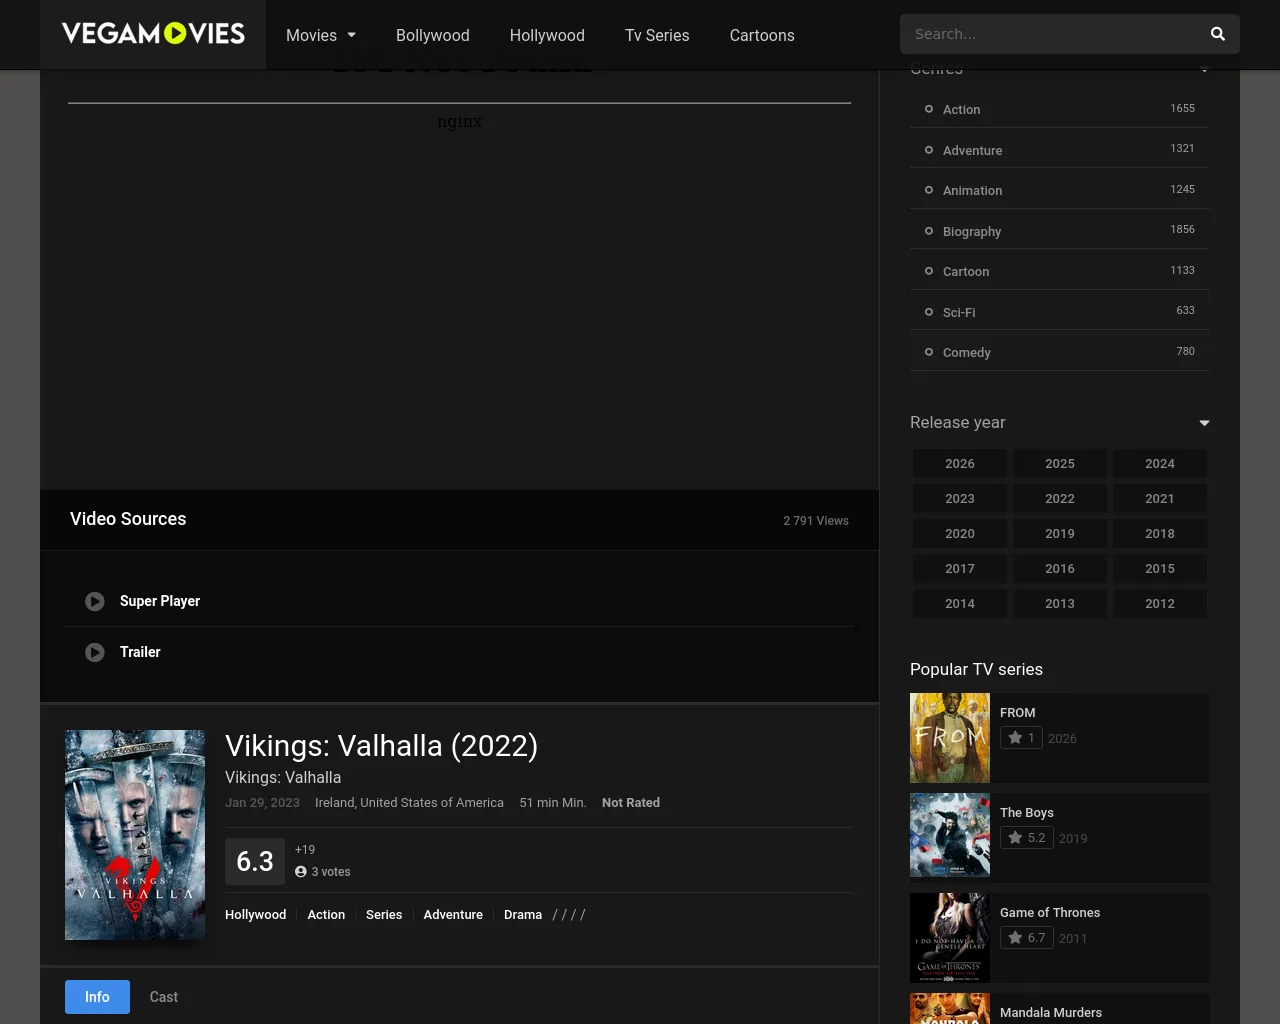Filter by release year 2017
Viewport: 1280px width, 1024px height.
960,569
